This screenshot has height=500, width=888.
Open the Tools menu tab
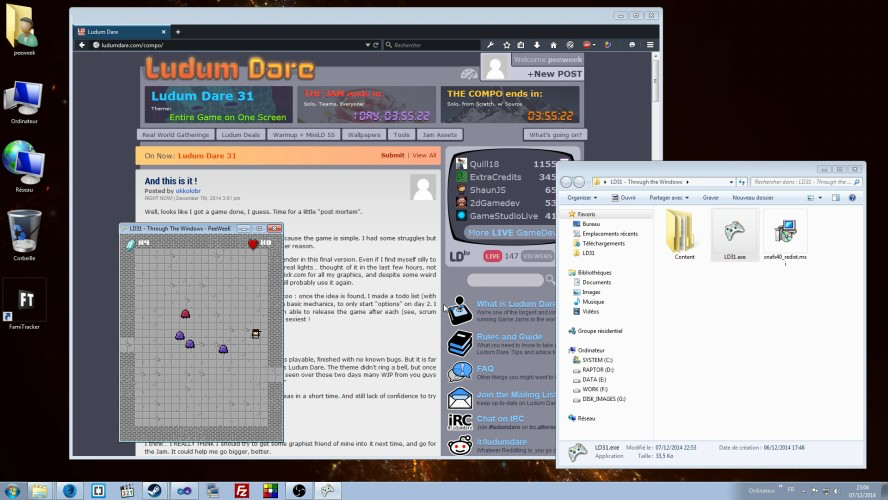point(402,135)
